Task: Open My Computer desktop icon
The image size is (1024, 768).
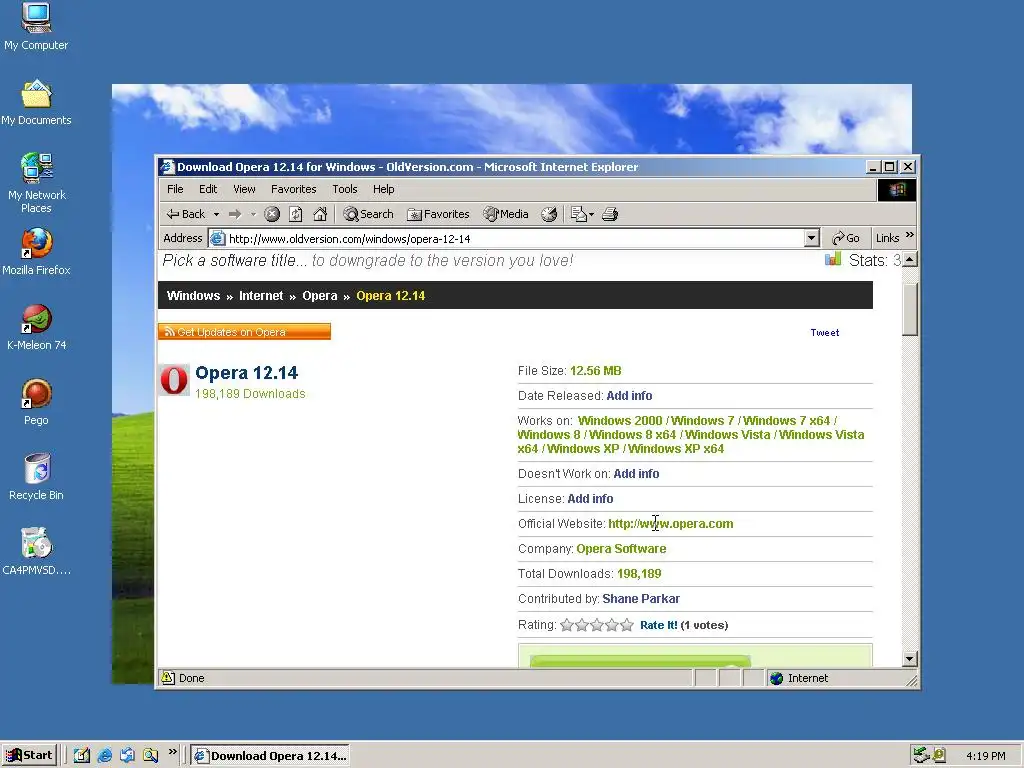Action: pyautogui.click(x=36, y=27)
